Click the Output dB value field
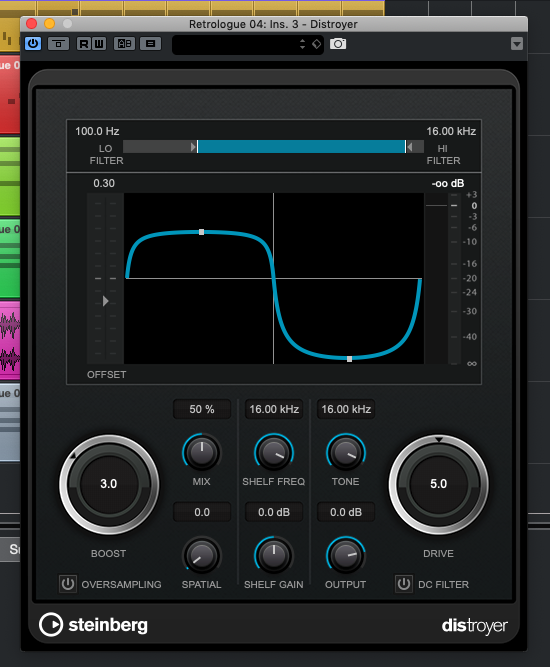The width and height of the screenshot is (550, 667). coord(346,512)
